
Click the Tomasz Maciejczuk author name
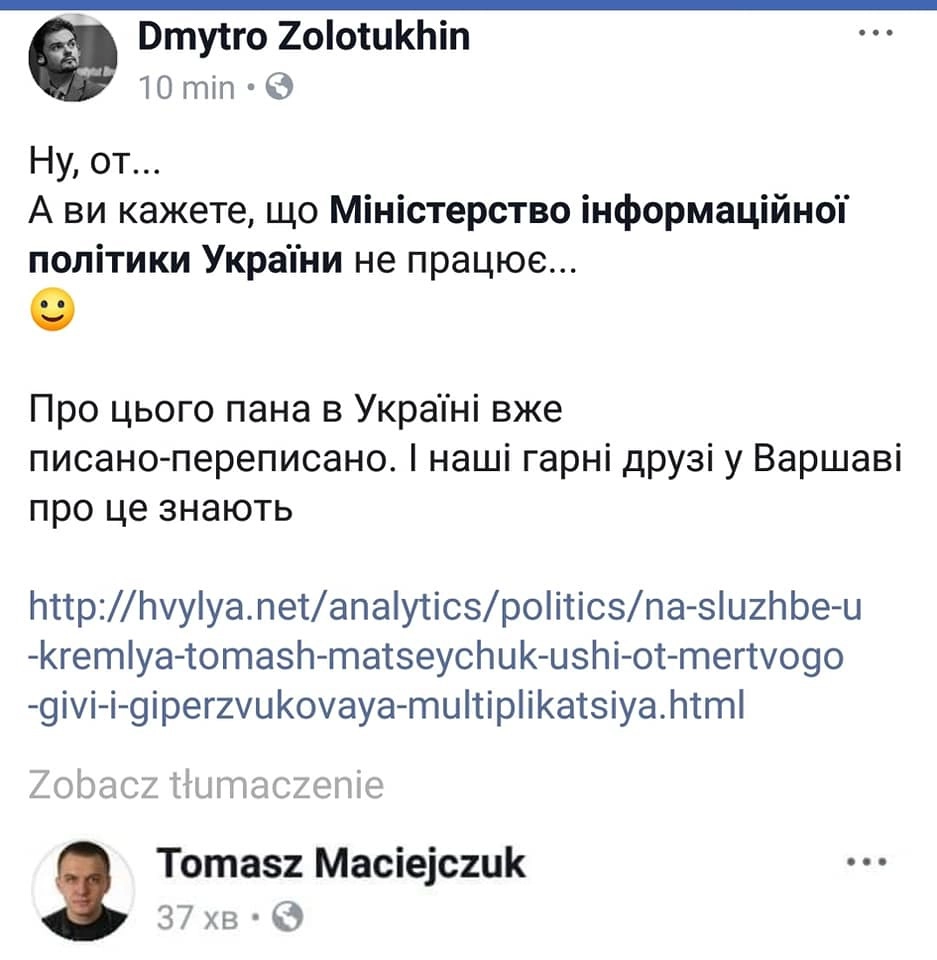(341, 863)
